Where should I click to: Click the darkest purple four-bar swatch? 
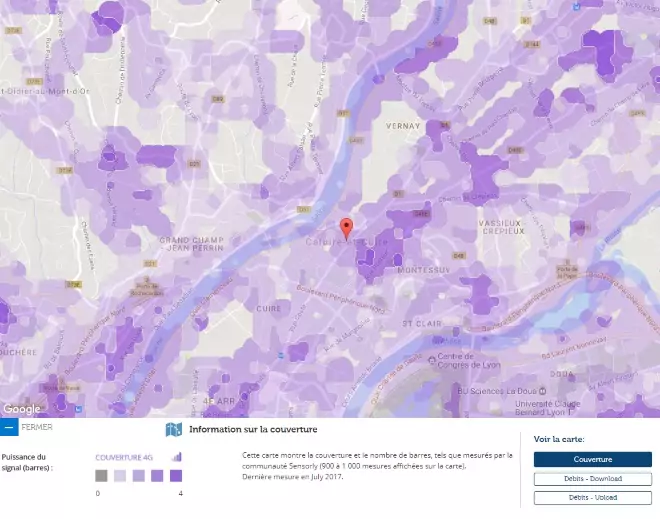click(x=176, y=476)
